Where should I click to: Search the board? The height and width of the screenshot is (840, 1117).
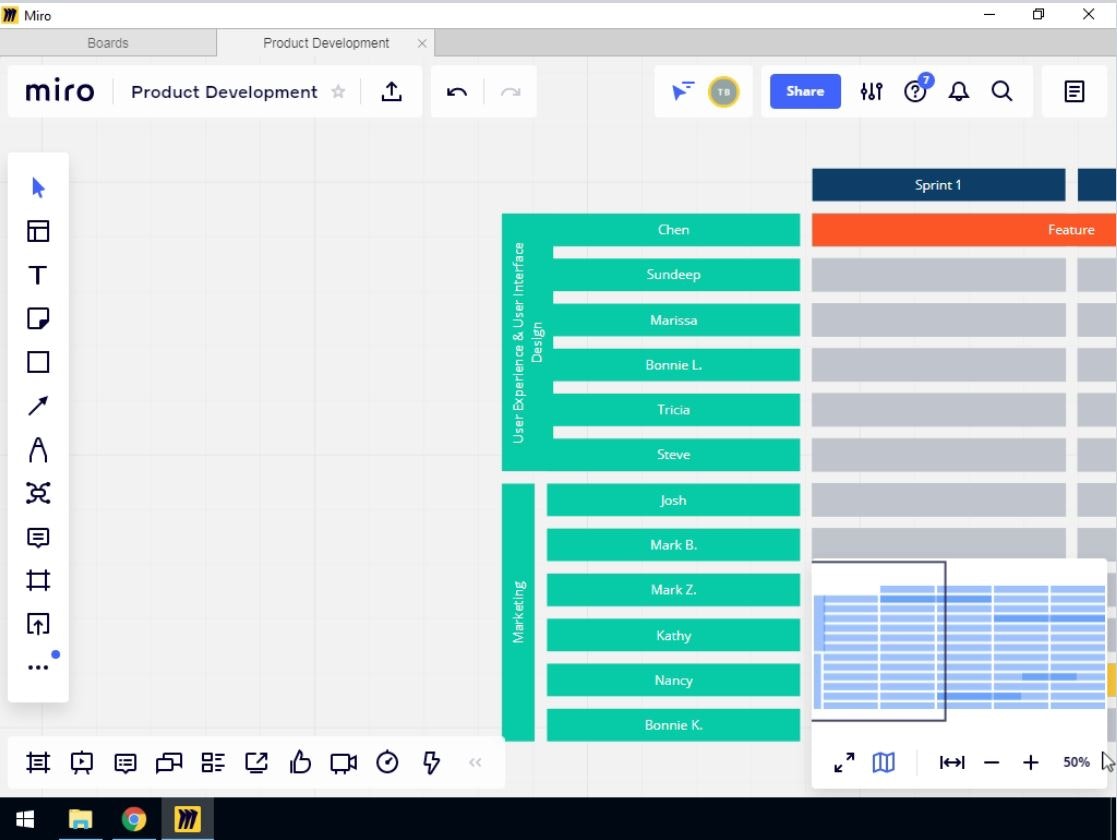coord(1002,91)
